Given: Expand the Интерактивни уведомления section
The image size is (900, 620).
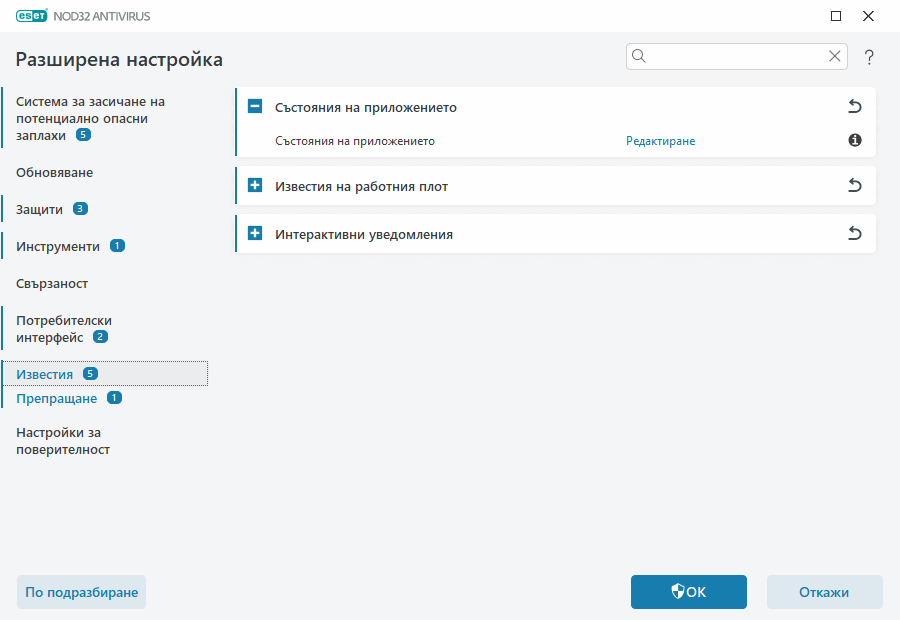Looking at the screenshot, I should pos(257,233).
